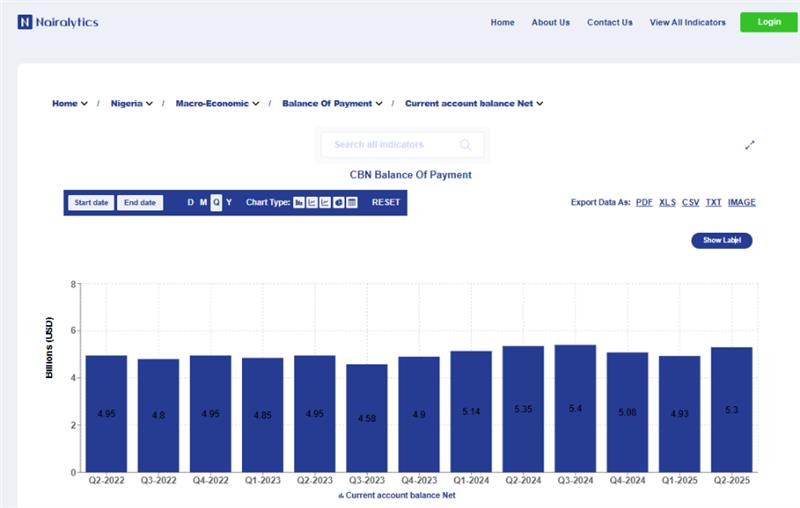Select monthly (M) frequency
This screenshot has height=508, width=800.
pos(203,202)
